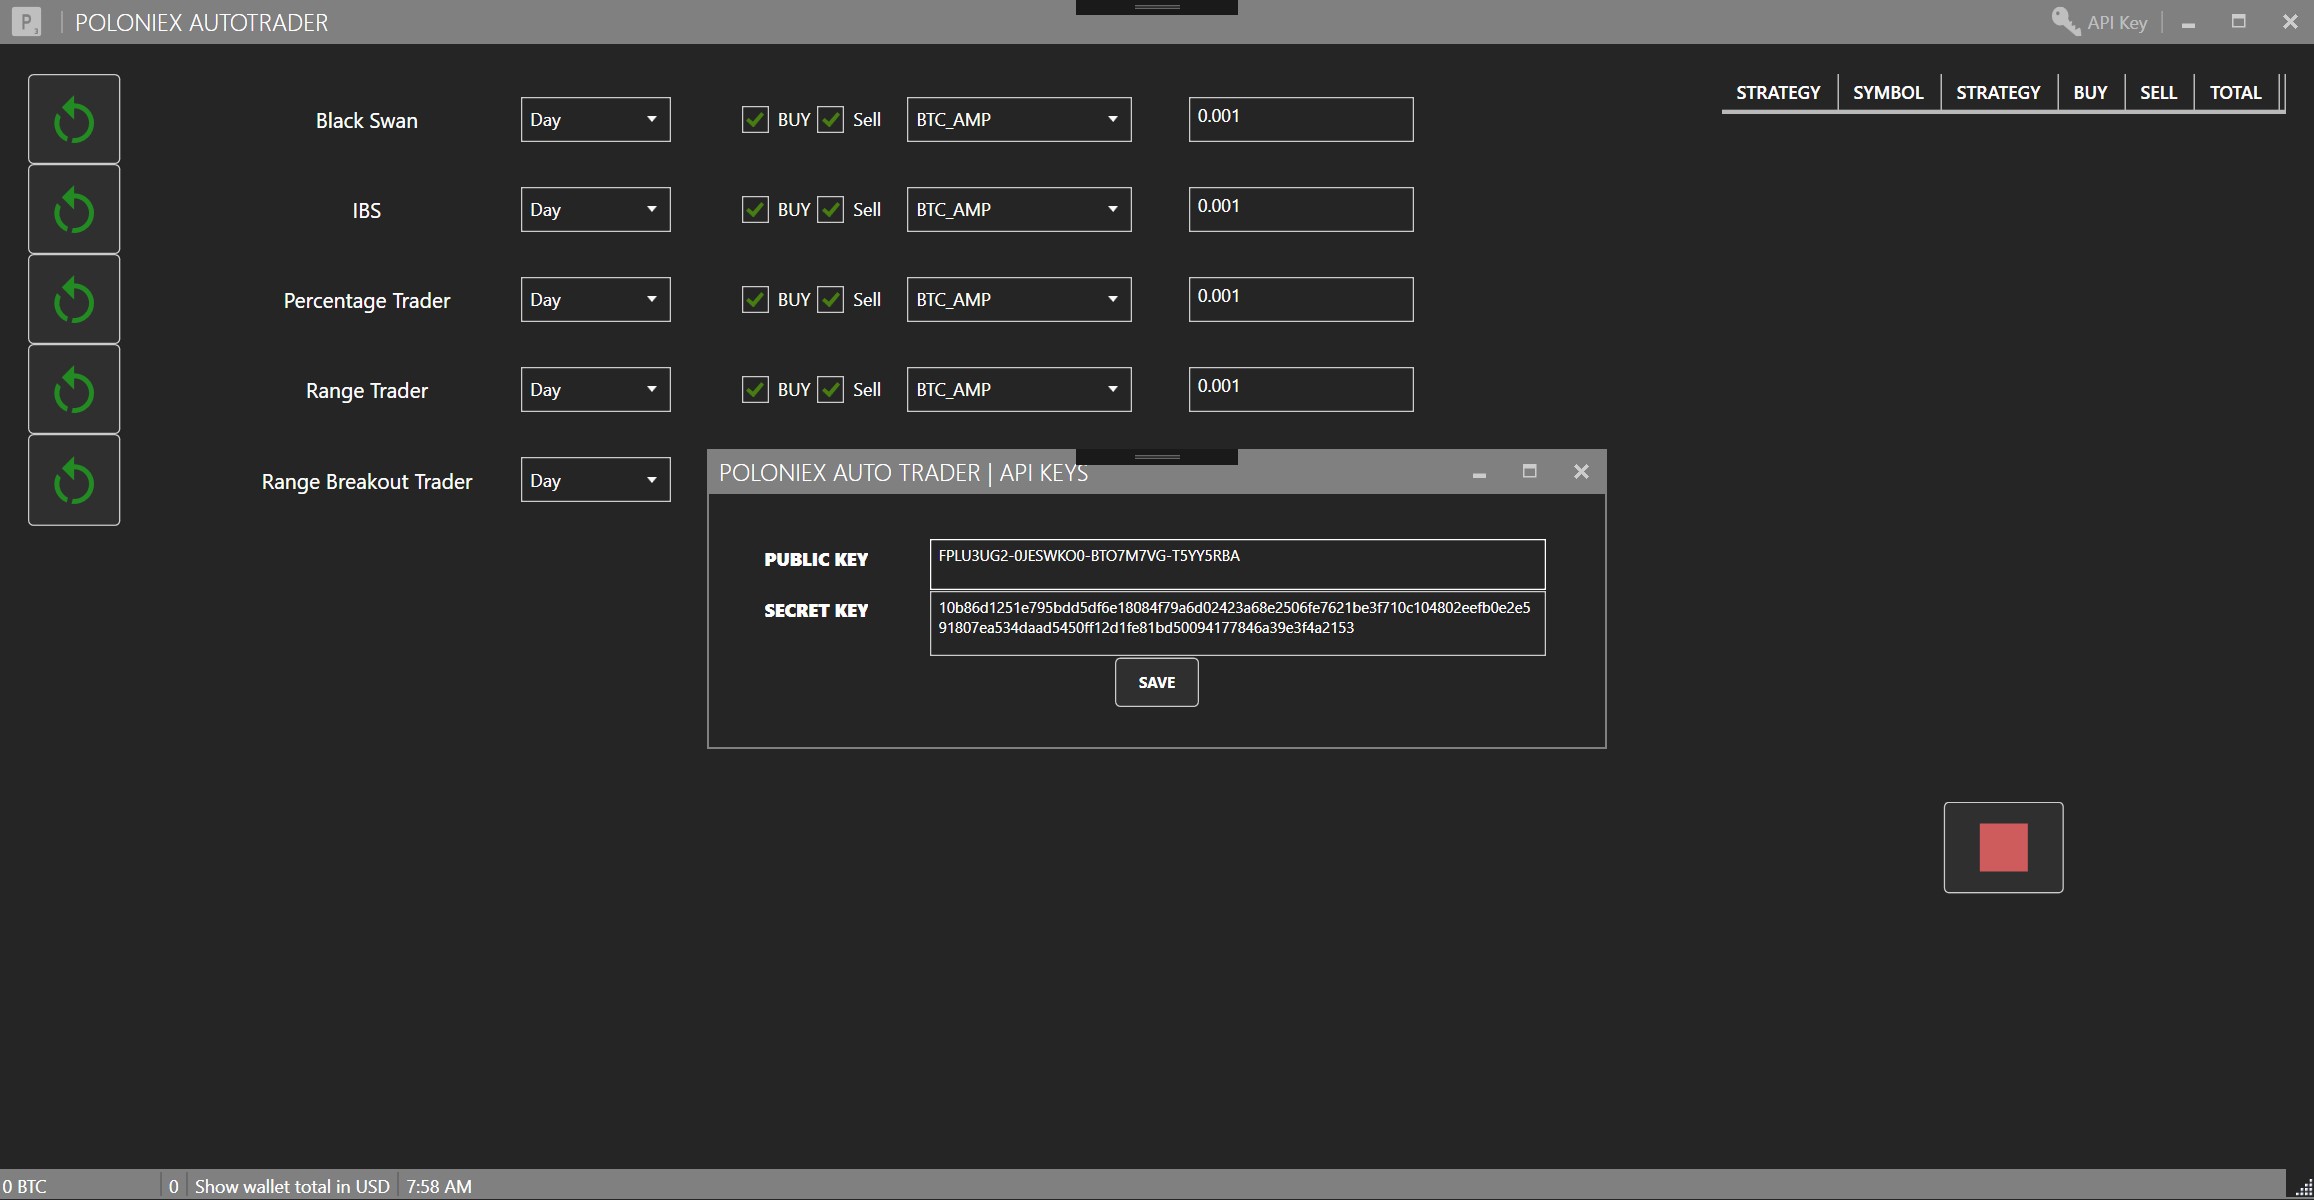The height and width of the screenshot is (1200, 2314).
Task: Click the Percentage Trader amount field 0.001
Action: point(1301,299)
